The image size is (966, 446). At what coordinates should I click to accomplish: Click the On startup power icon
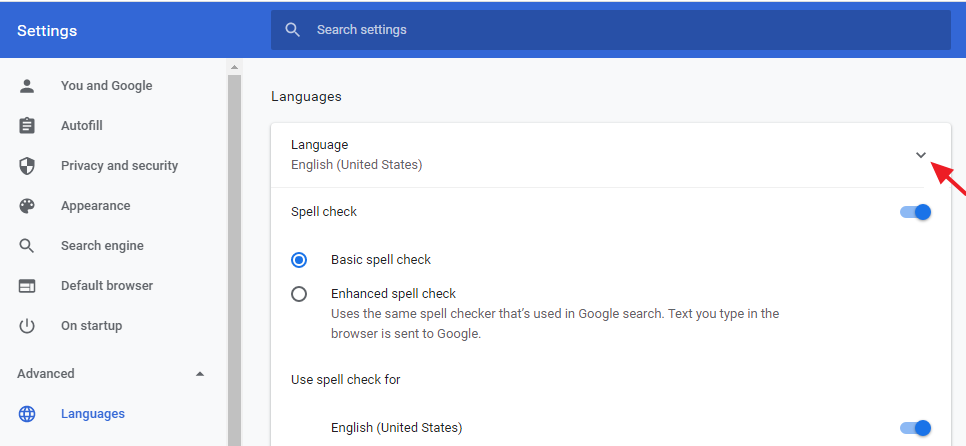click(x=26, y=326)
